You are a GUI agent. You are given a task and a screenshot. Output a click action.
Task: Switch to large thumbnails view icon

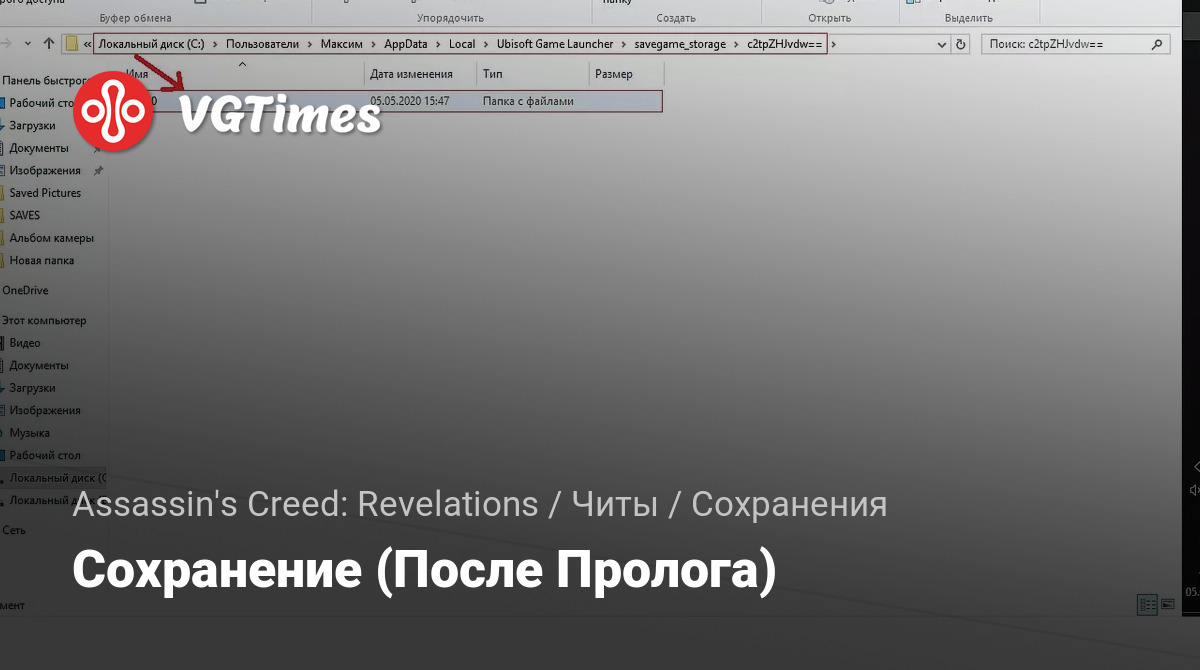click(x=1166, y=604)
